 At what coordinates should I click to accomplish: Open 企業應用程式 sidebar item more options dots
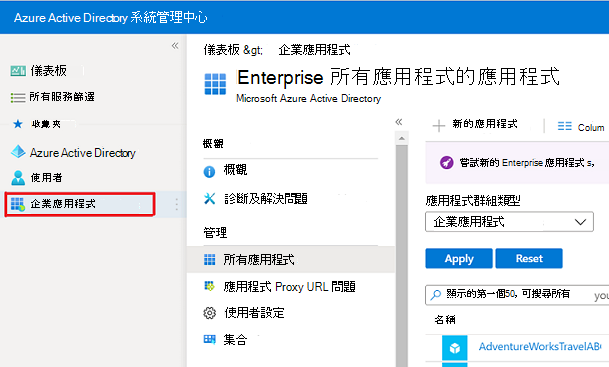tap(176, 204)
